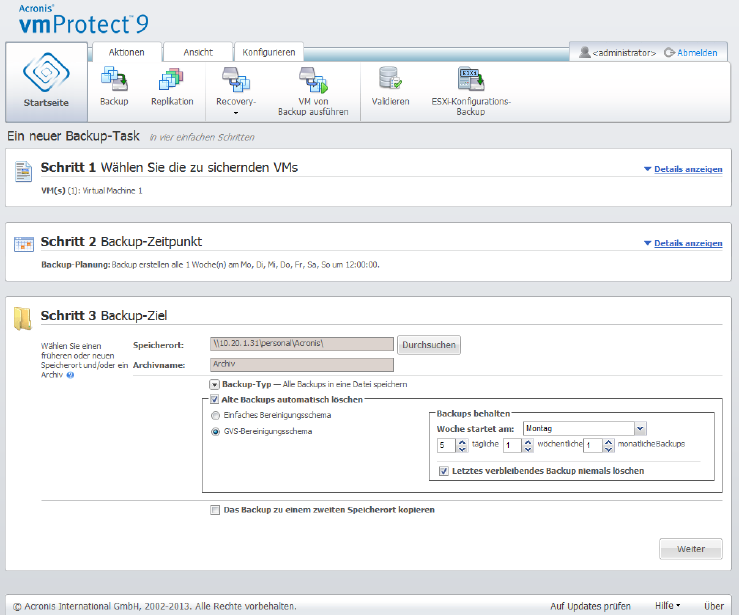Viewport: 739px width, 615px height.
Task: Increase the monatliche Backups count
Action: coord(609,442)
